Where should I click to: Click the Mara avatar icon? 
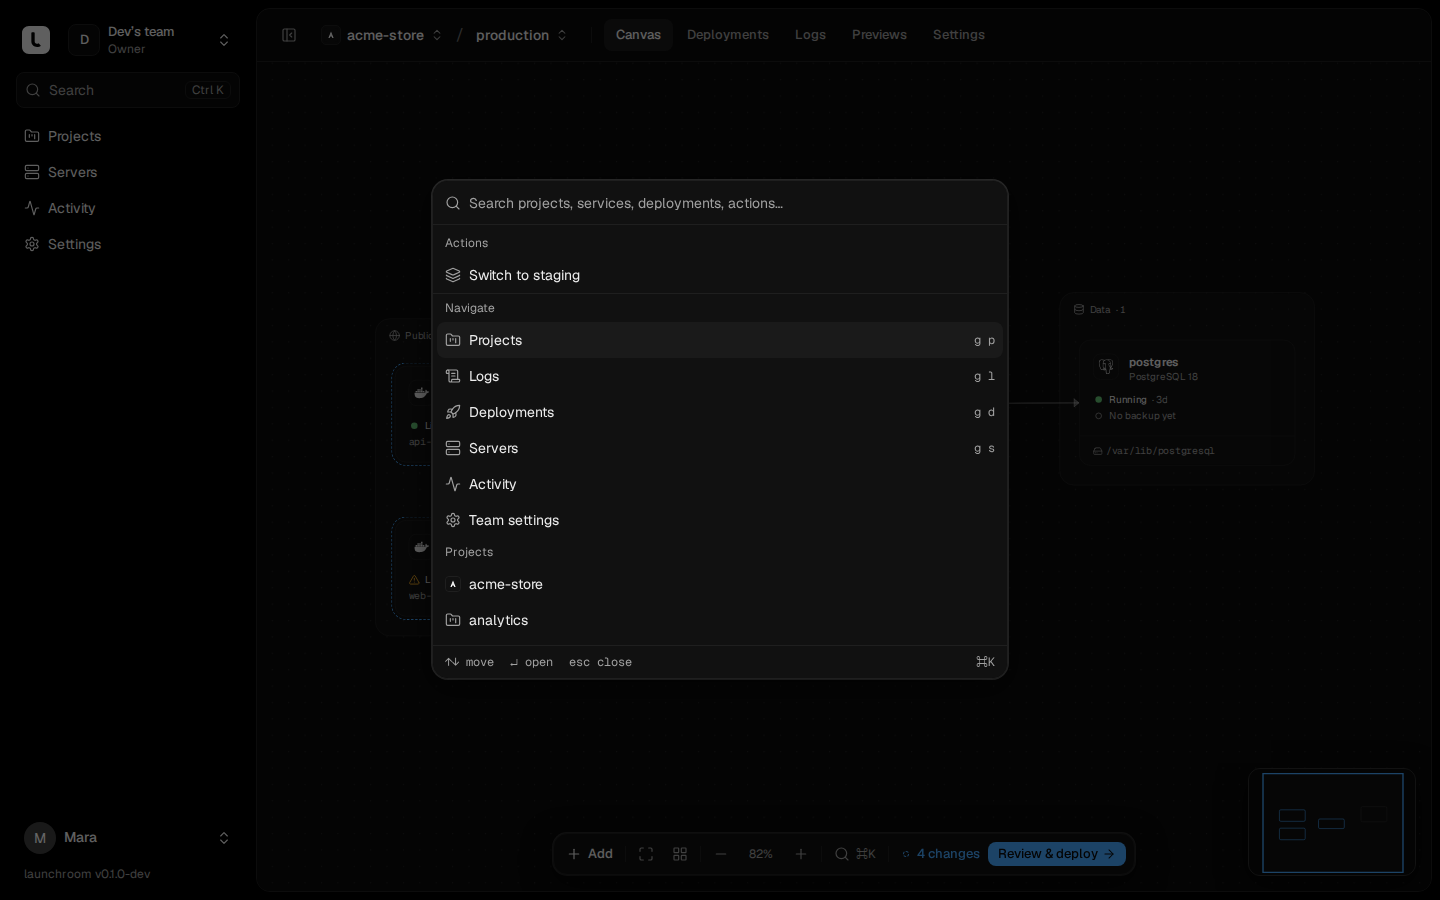click(40, 838)
